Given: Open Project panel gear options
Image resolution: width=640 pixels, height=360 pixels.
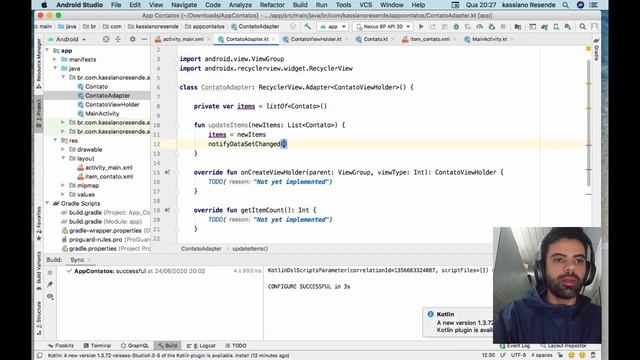Looking at the screenshot, I should 133,39.
